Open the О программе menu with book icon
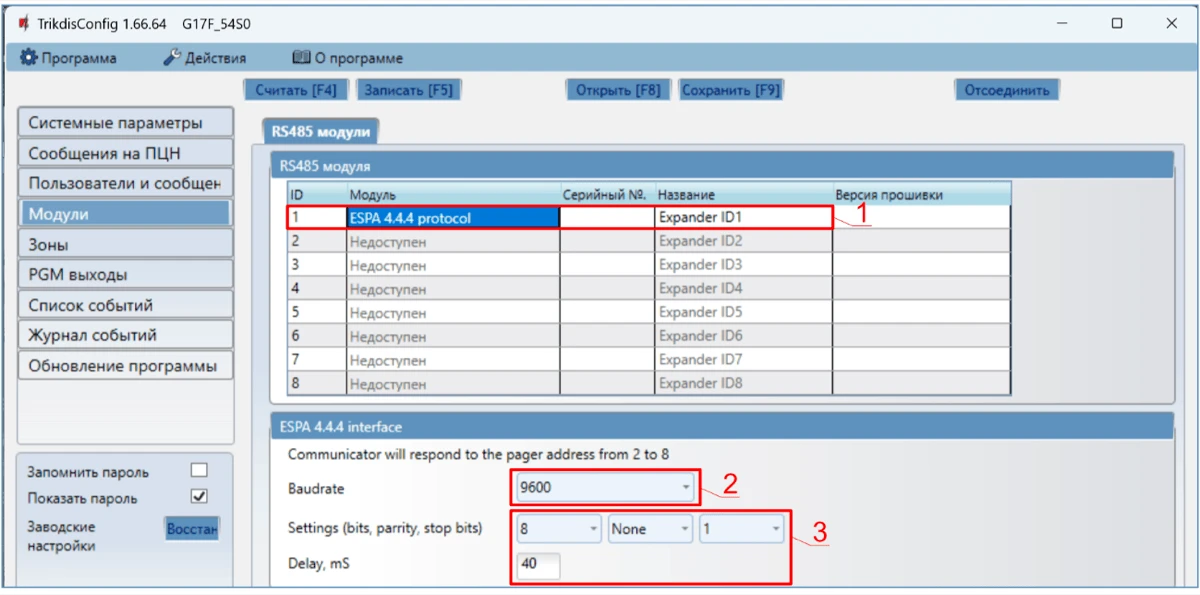 [347, 58]
